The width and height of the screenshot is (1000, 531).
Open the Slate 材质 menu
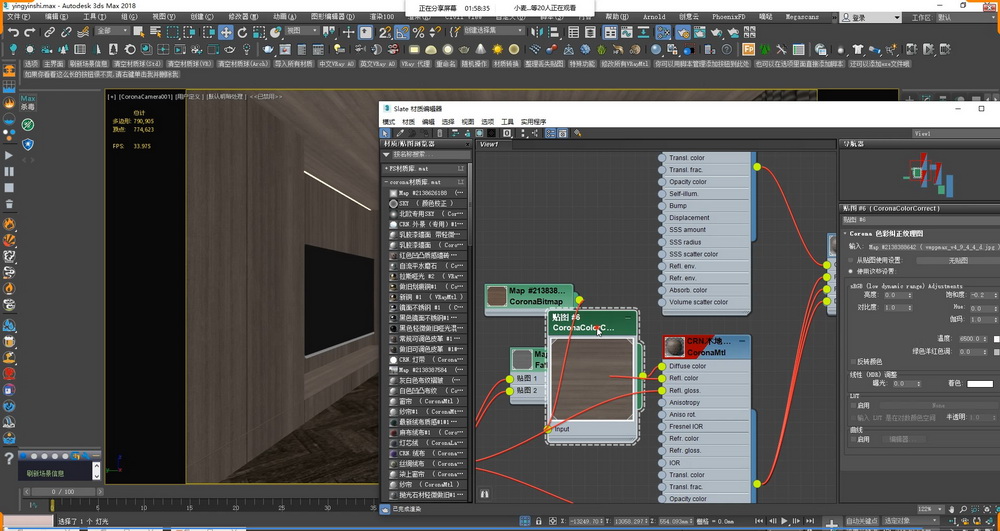point(408,122)
